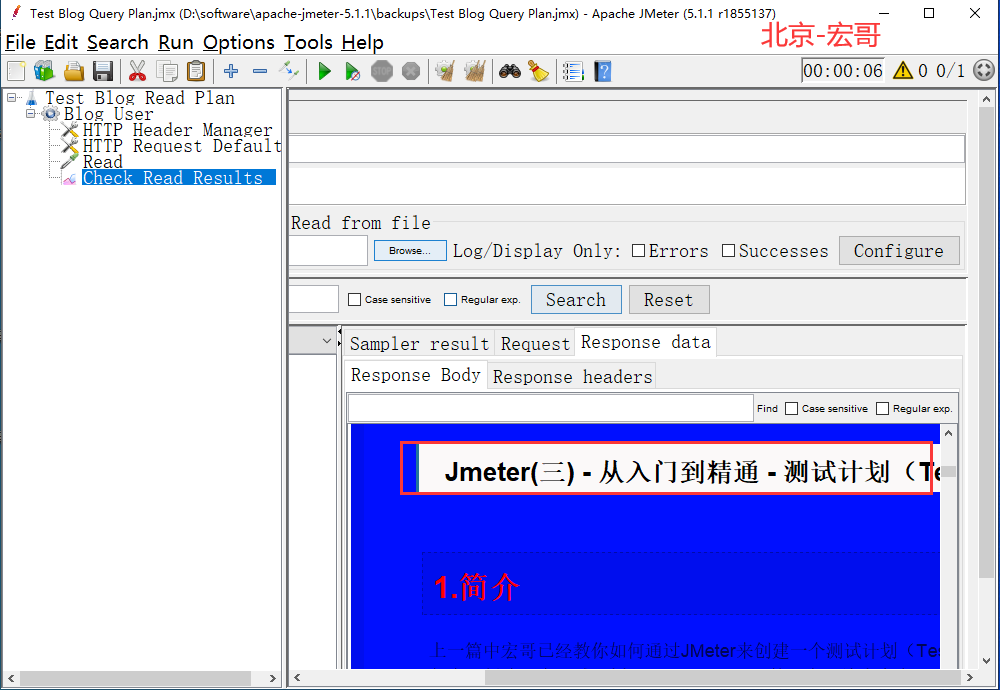This screenshot has height=690, width=1000.
Task: Open the Help menu
Action: [362, 43]
